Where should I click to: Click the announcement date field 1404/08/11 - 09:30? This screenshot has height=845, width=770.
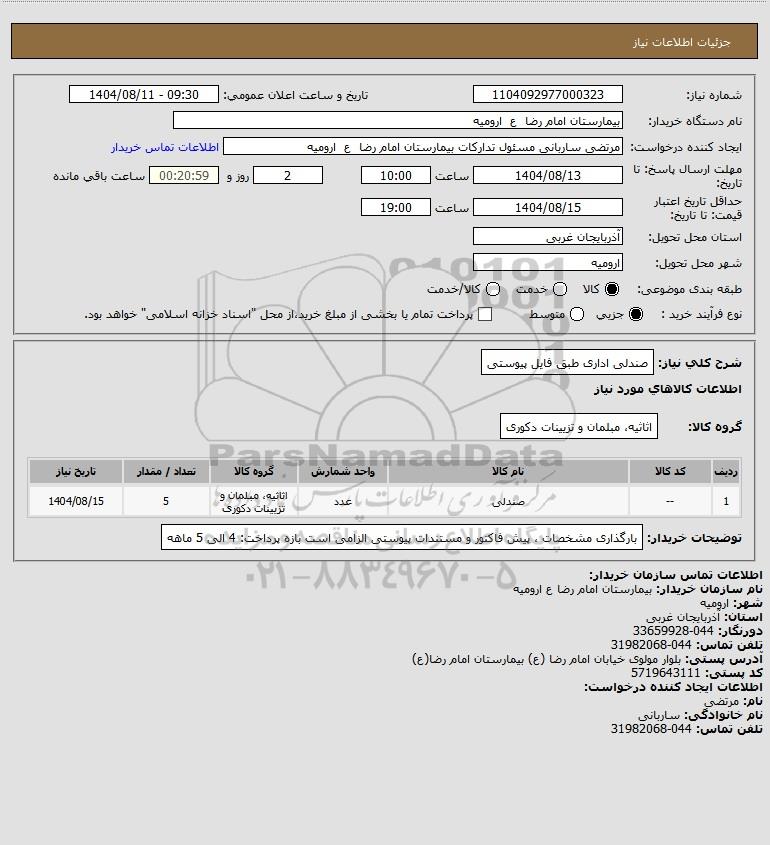[144, 94]
